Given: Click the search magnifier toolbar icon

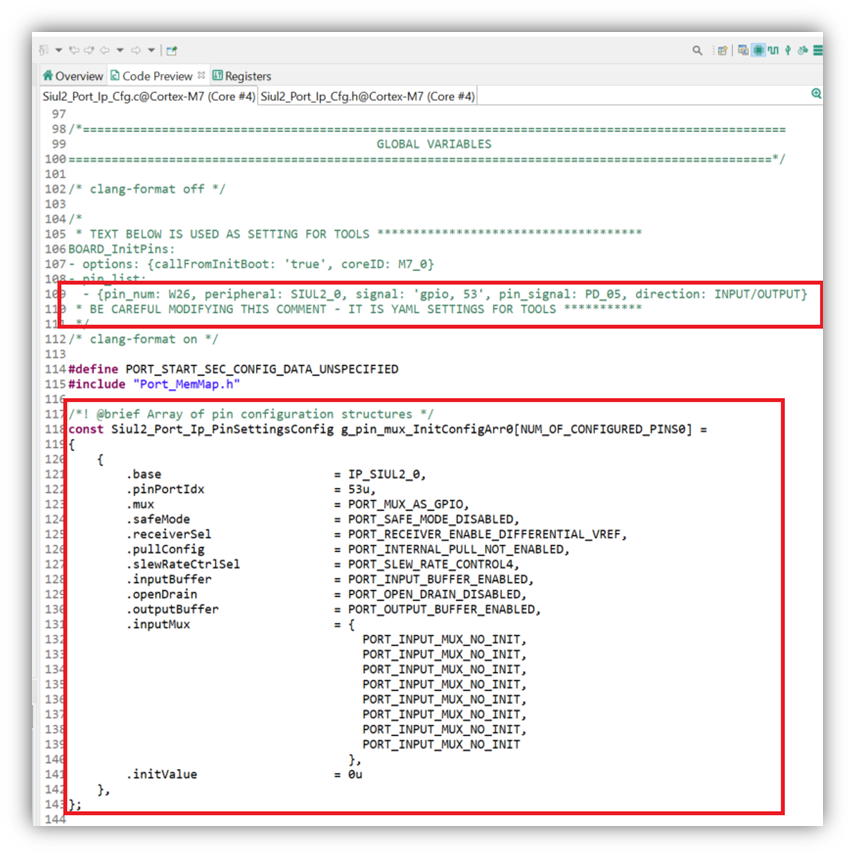Looking at the screenshot, I should click(697, 50).
